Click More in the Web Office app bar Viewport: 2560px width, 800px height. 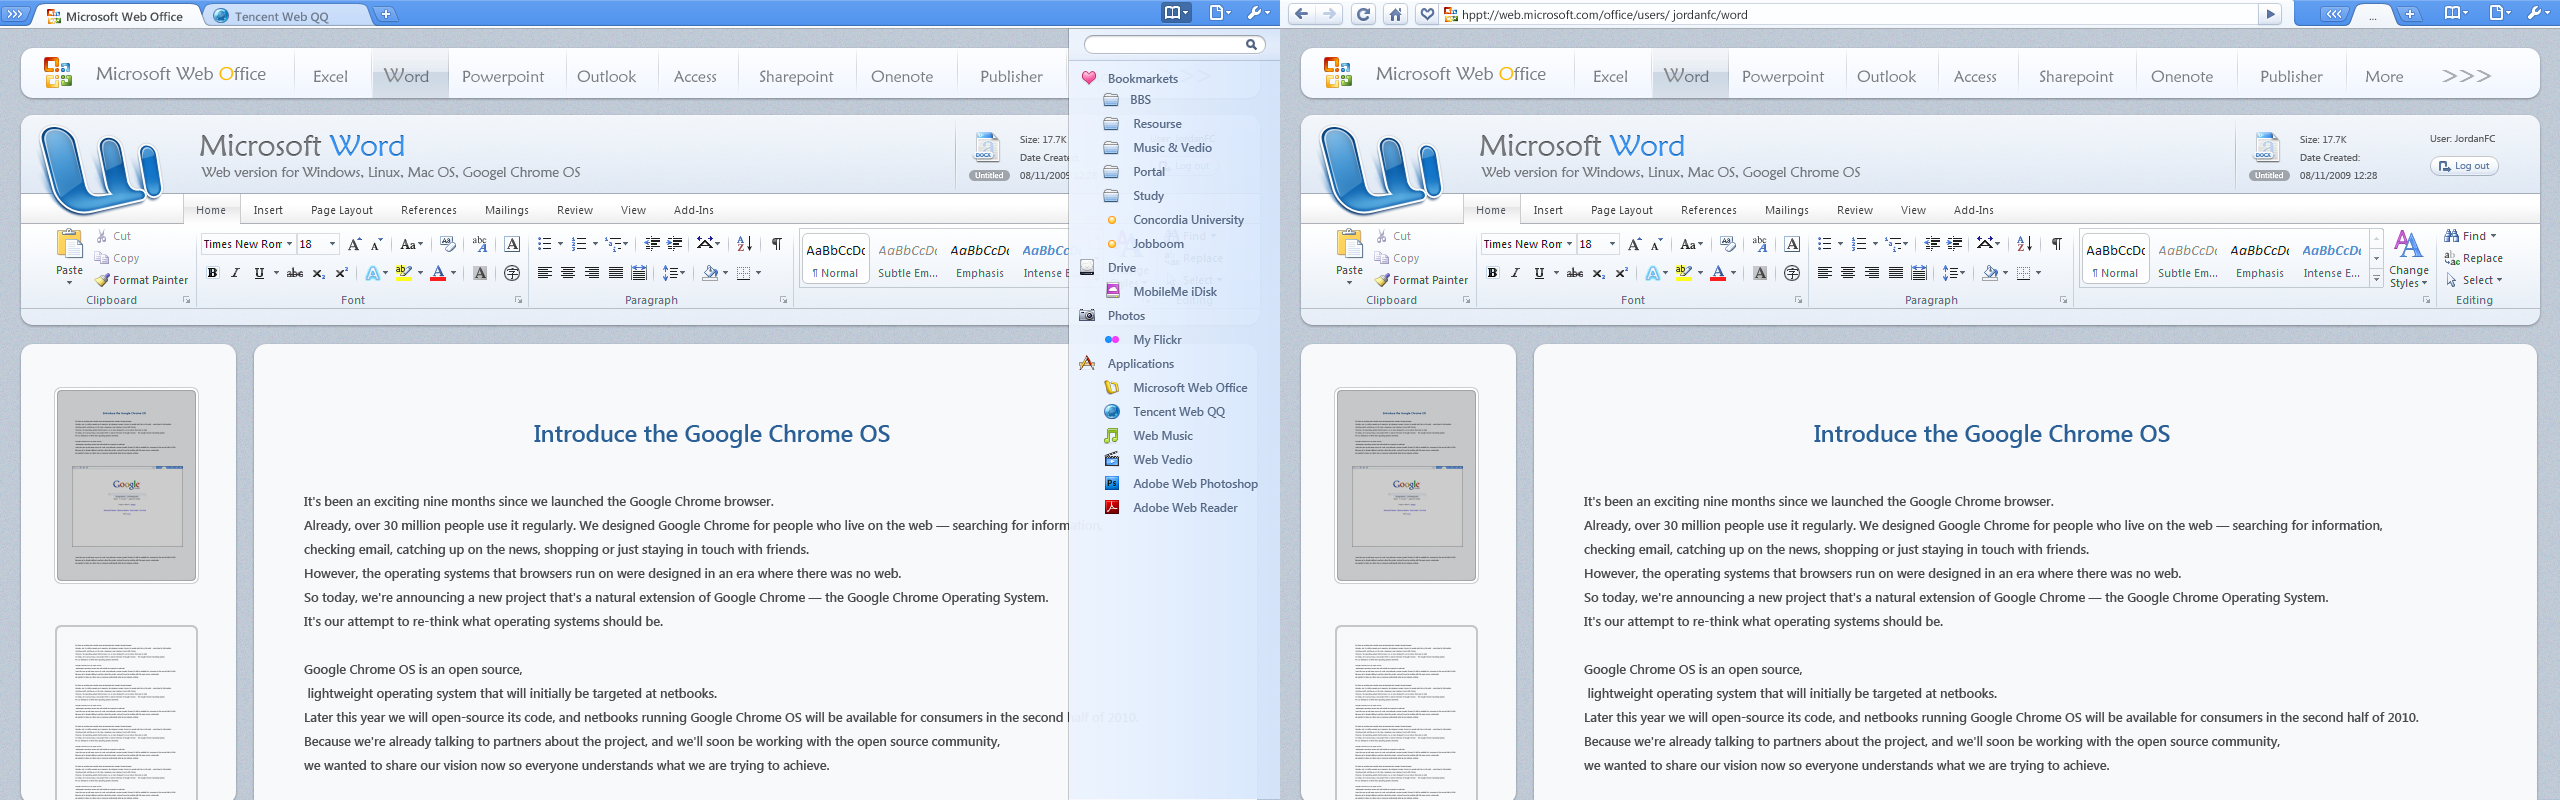pyautogui.click(x=2384, y=76)
